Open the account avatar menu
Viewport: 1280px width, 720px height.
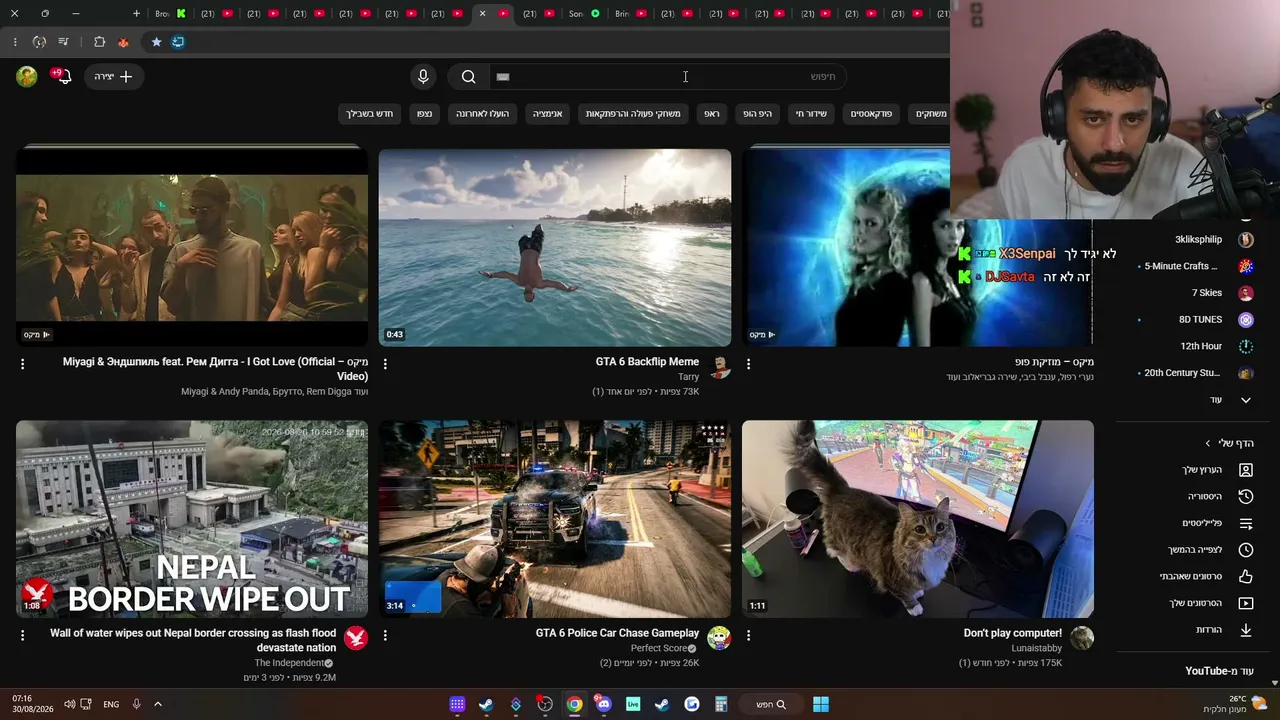pos(27,76)
